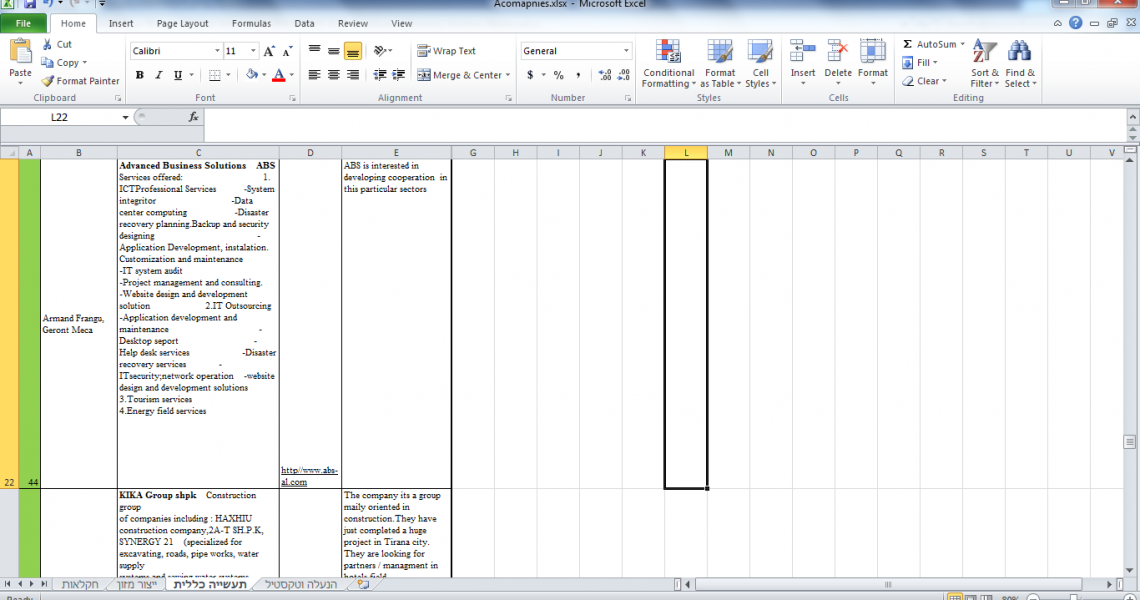The width and height of the screenshot is (1140, 600).
Task: Select the תעשייה כללית sheet tab
Action: point(210,584)
